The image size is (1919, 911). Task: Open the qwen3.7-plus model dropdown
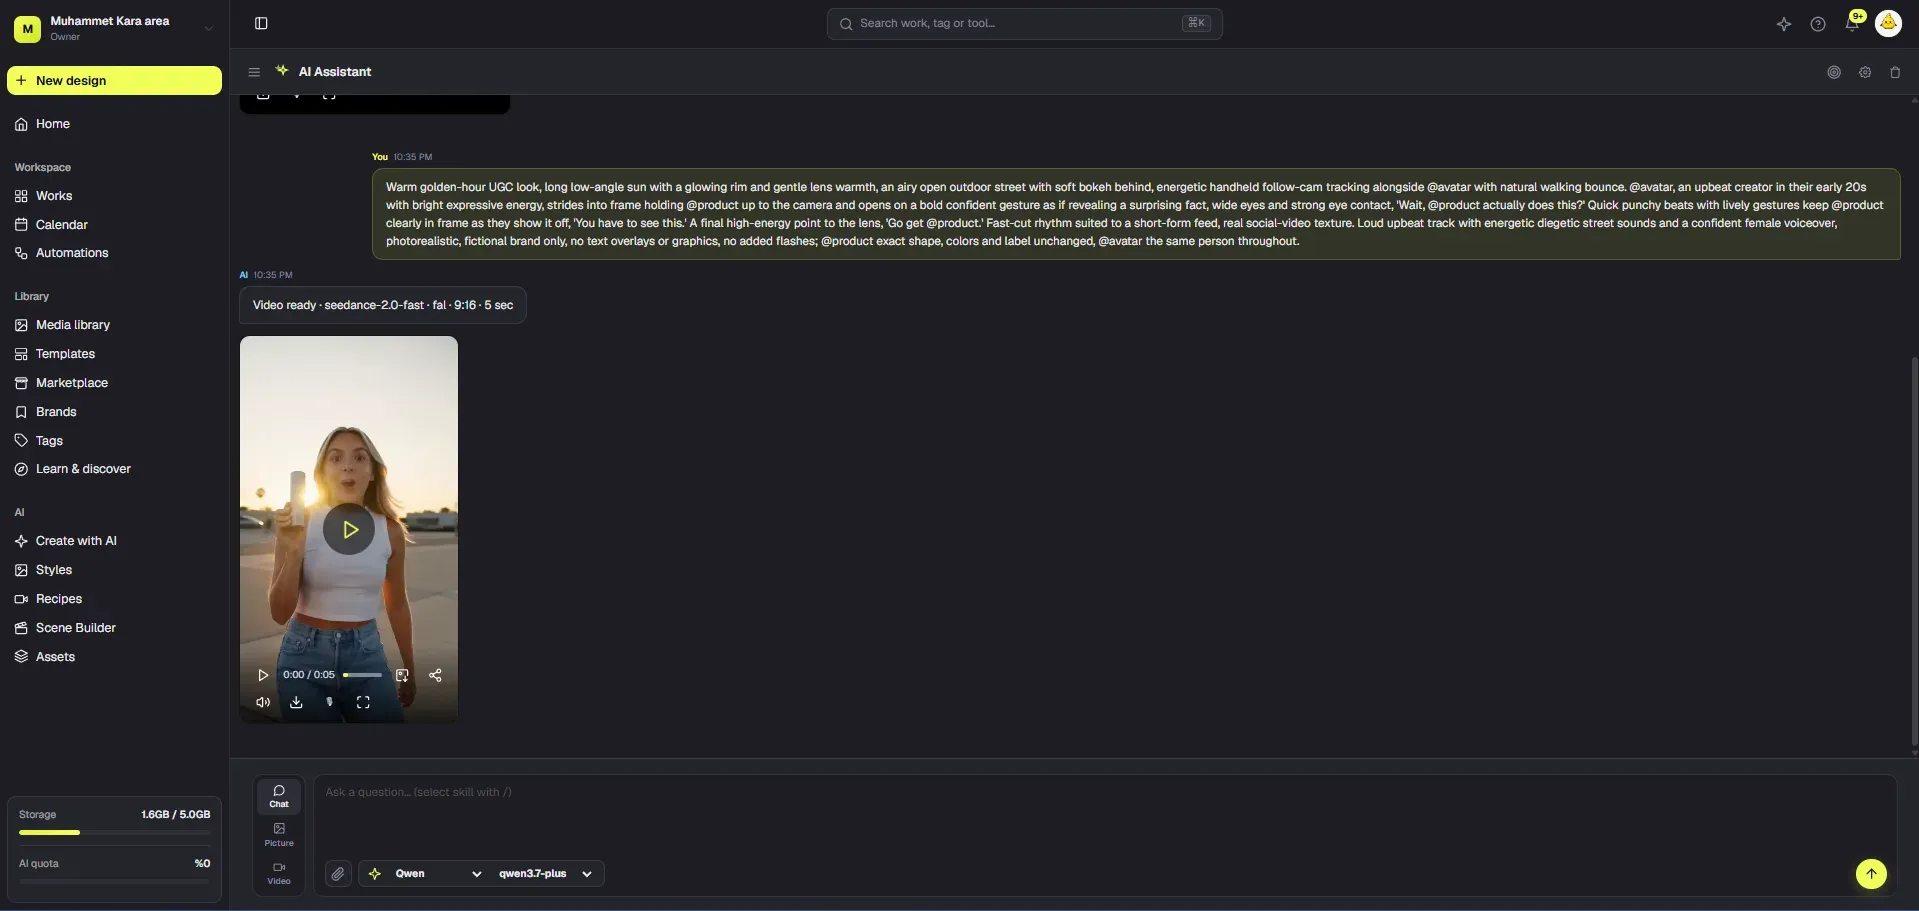[x=546, y=874]
